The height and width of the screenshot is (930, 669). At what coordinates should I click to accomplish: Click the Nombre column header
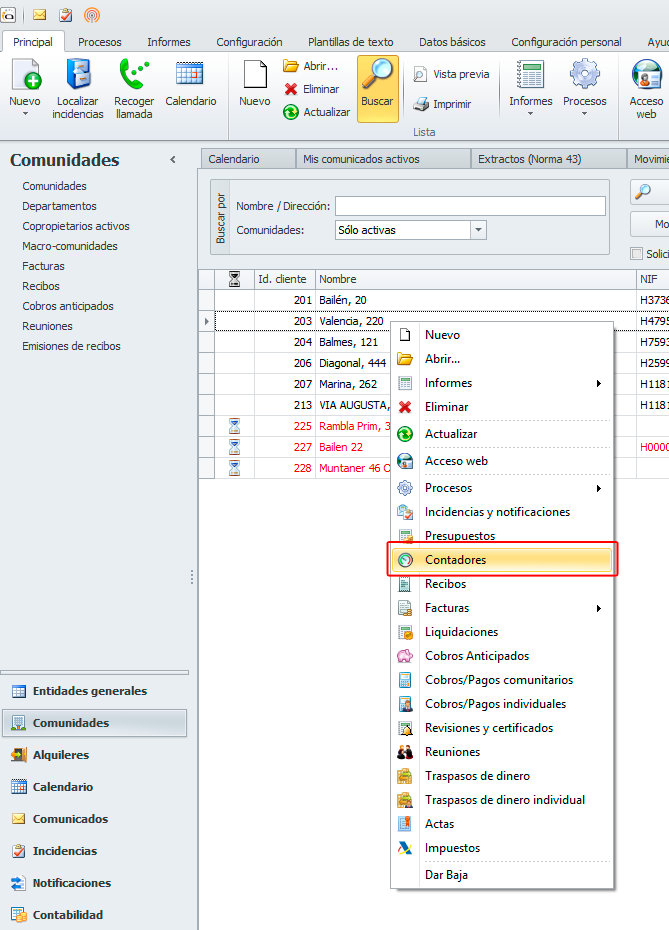pos(476,279)
